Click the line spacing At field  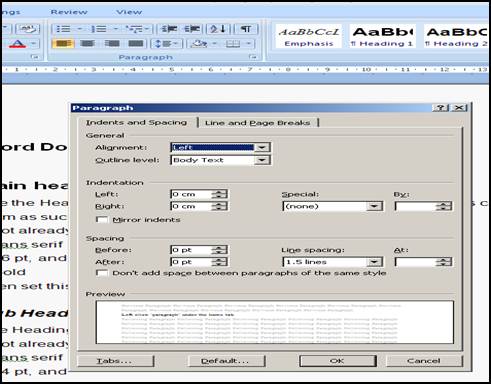(415, 262)
